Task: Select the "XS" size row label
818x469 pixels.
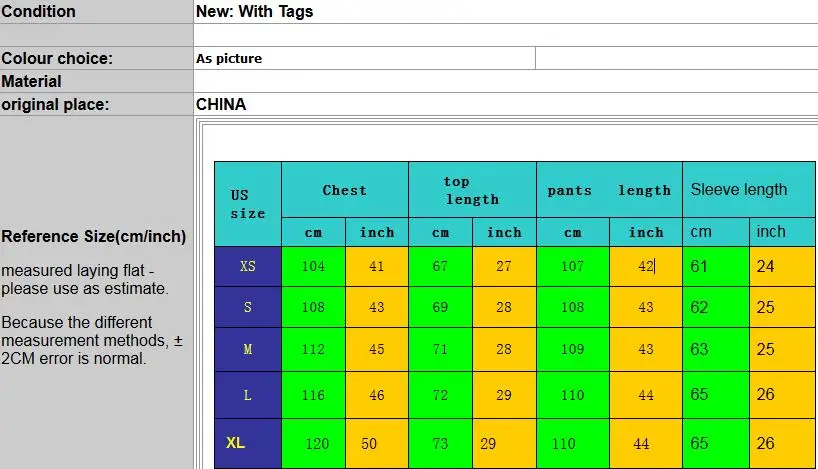Action: click(248, 266)
